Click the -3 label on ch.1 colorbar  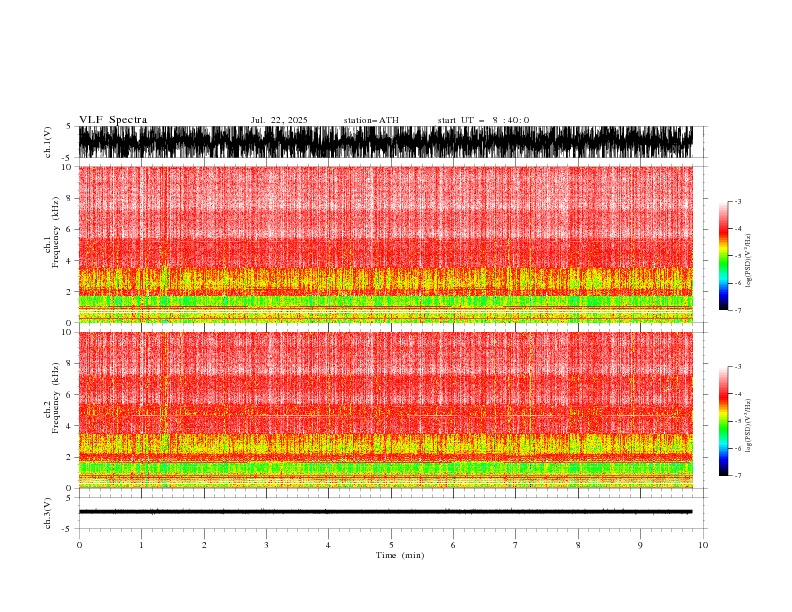click(737, 201)
